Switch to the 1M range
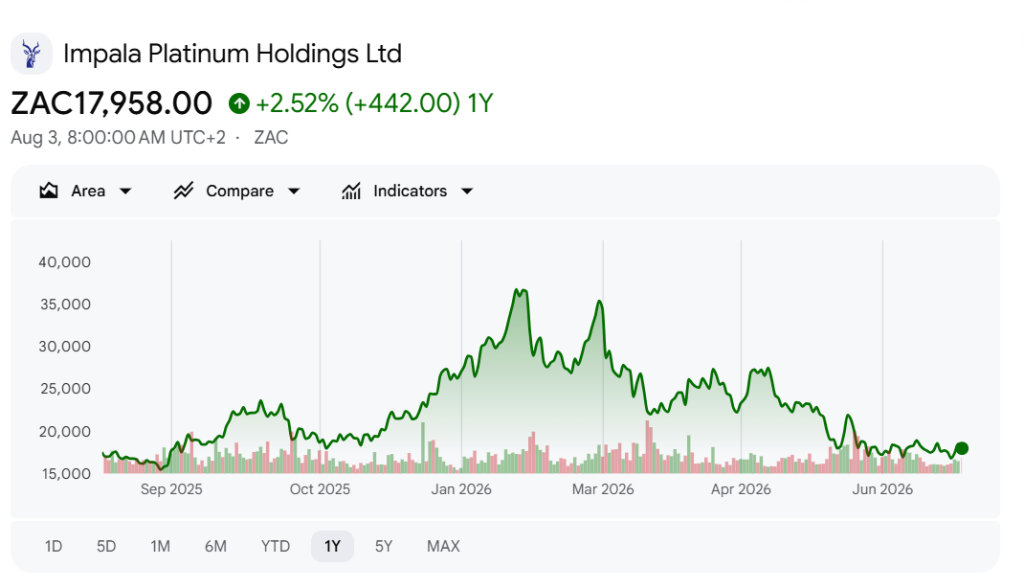 160,546
